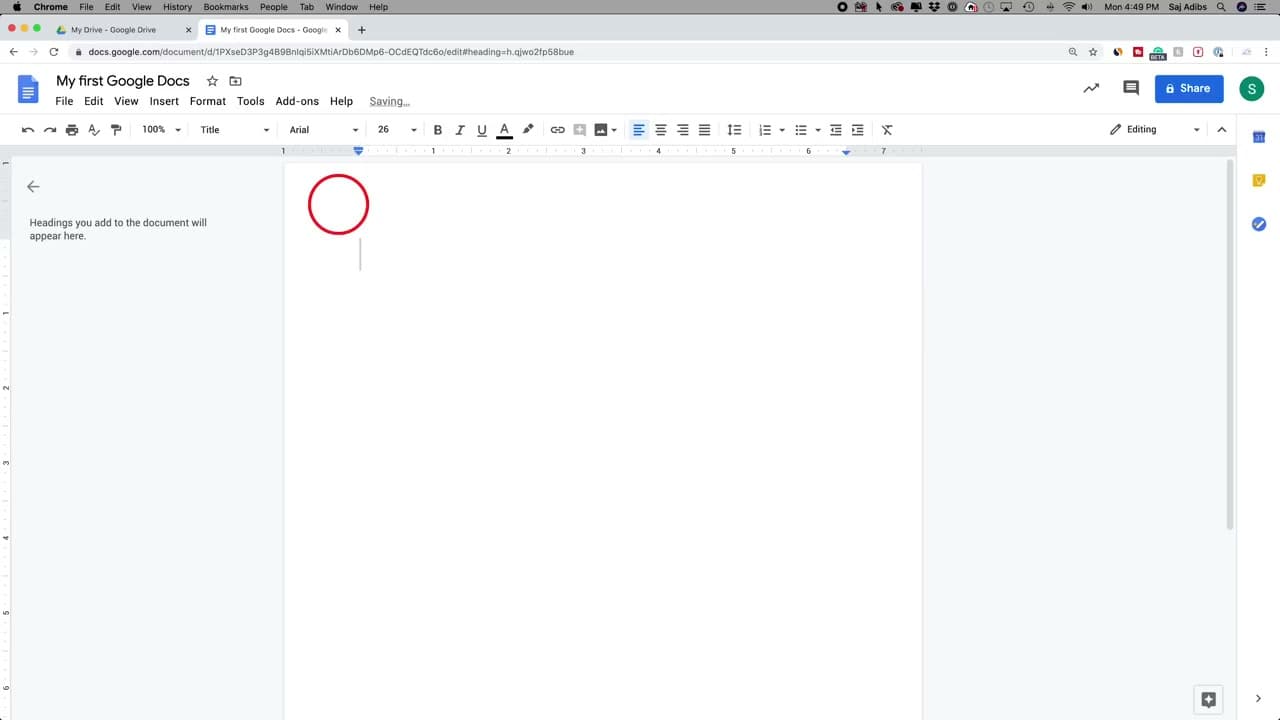The image size is (1280, 720).
Task: Close the document outline with back arrow
Action: tap(33, 187)
